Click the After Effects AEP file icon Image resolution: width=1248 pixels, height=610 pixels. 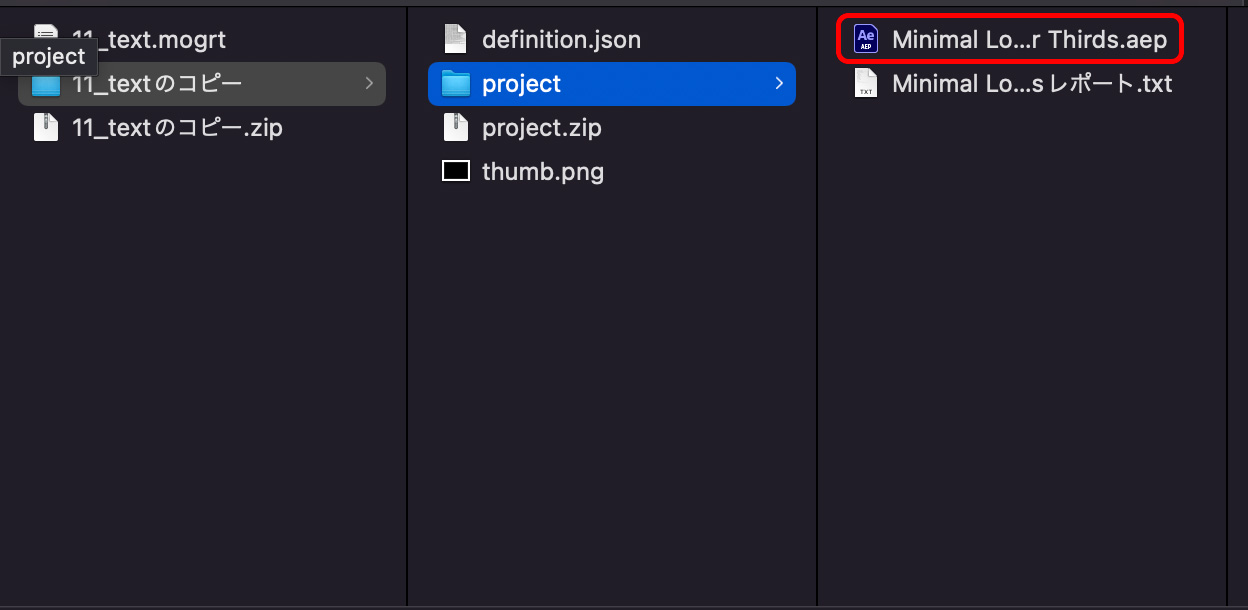pyautogui.click(x=866, y=39)
